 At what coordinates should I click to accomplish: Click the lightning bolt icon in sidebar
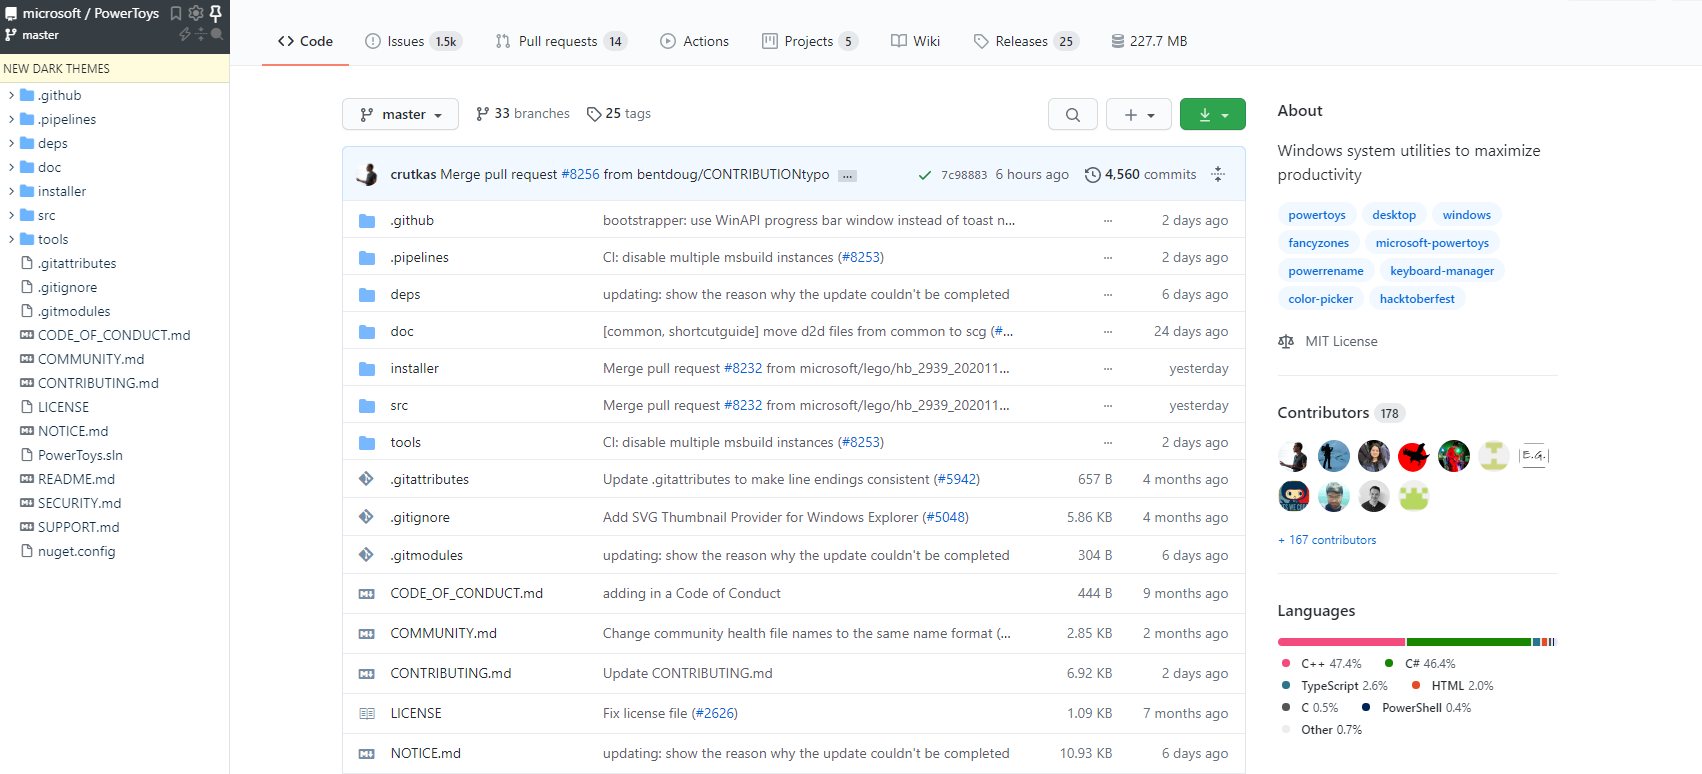click(x=185, y=34)
